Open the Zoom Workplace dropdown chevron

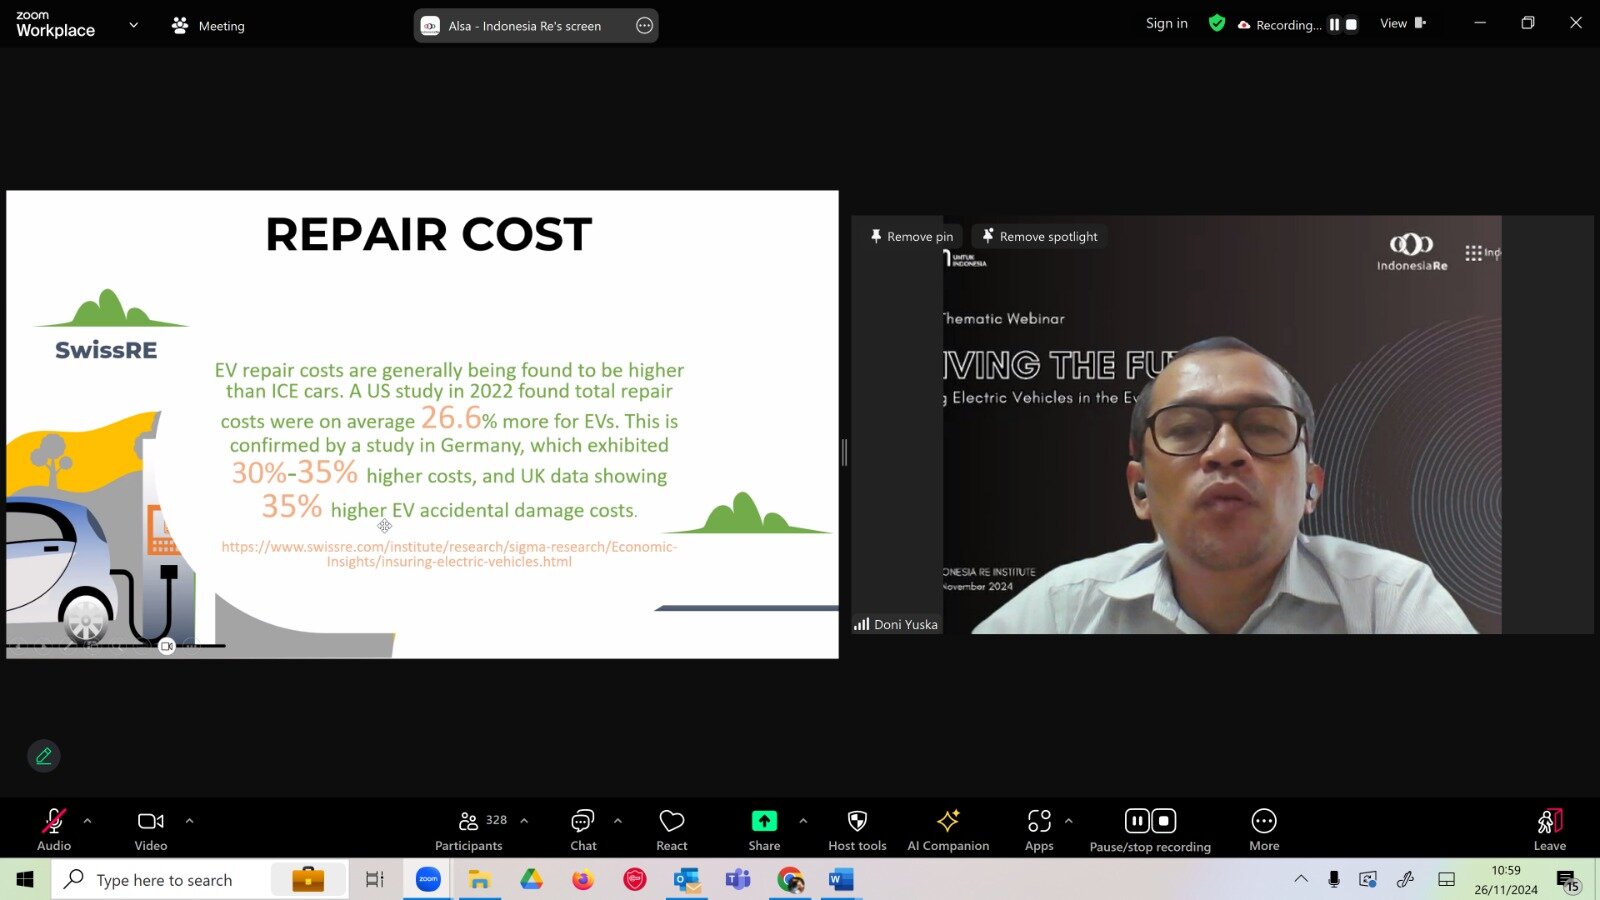click(x=134, y=25)
